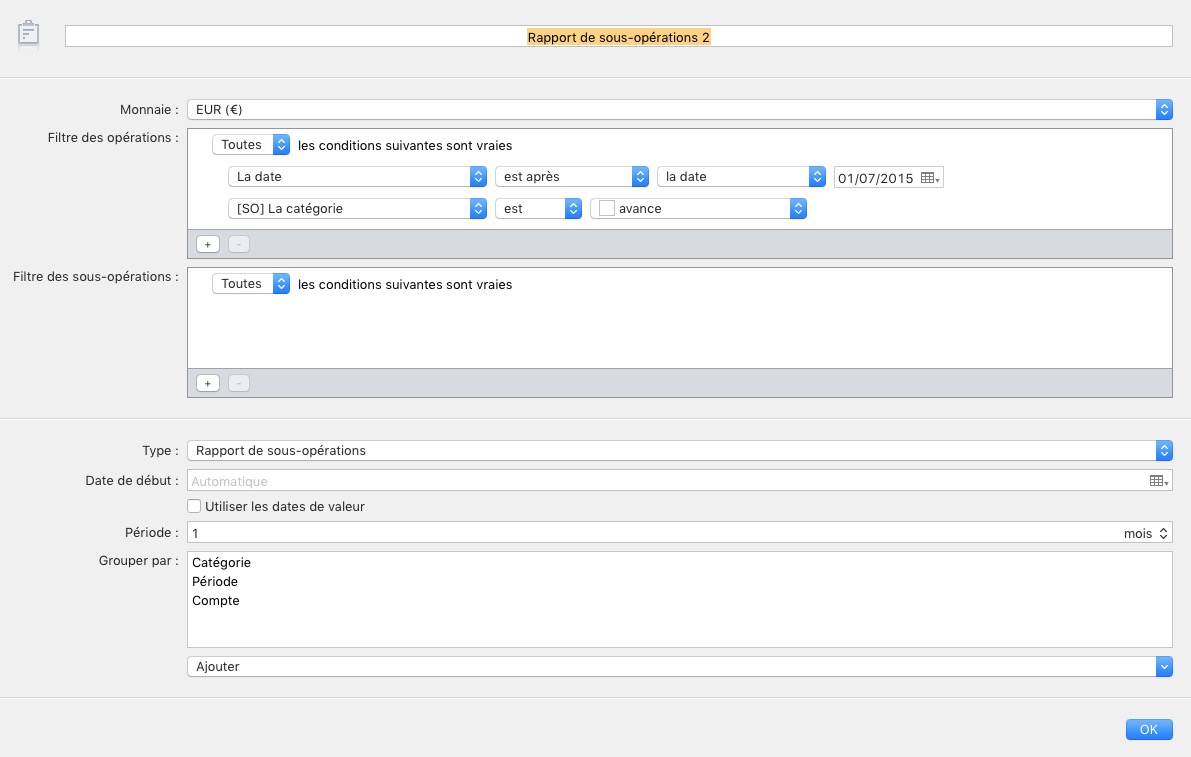Open the La date criterion dropdown
The image size is (1191, 757).
click(x=357, y=176)
